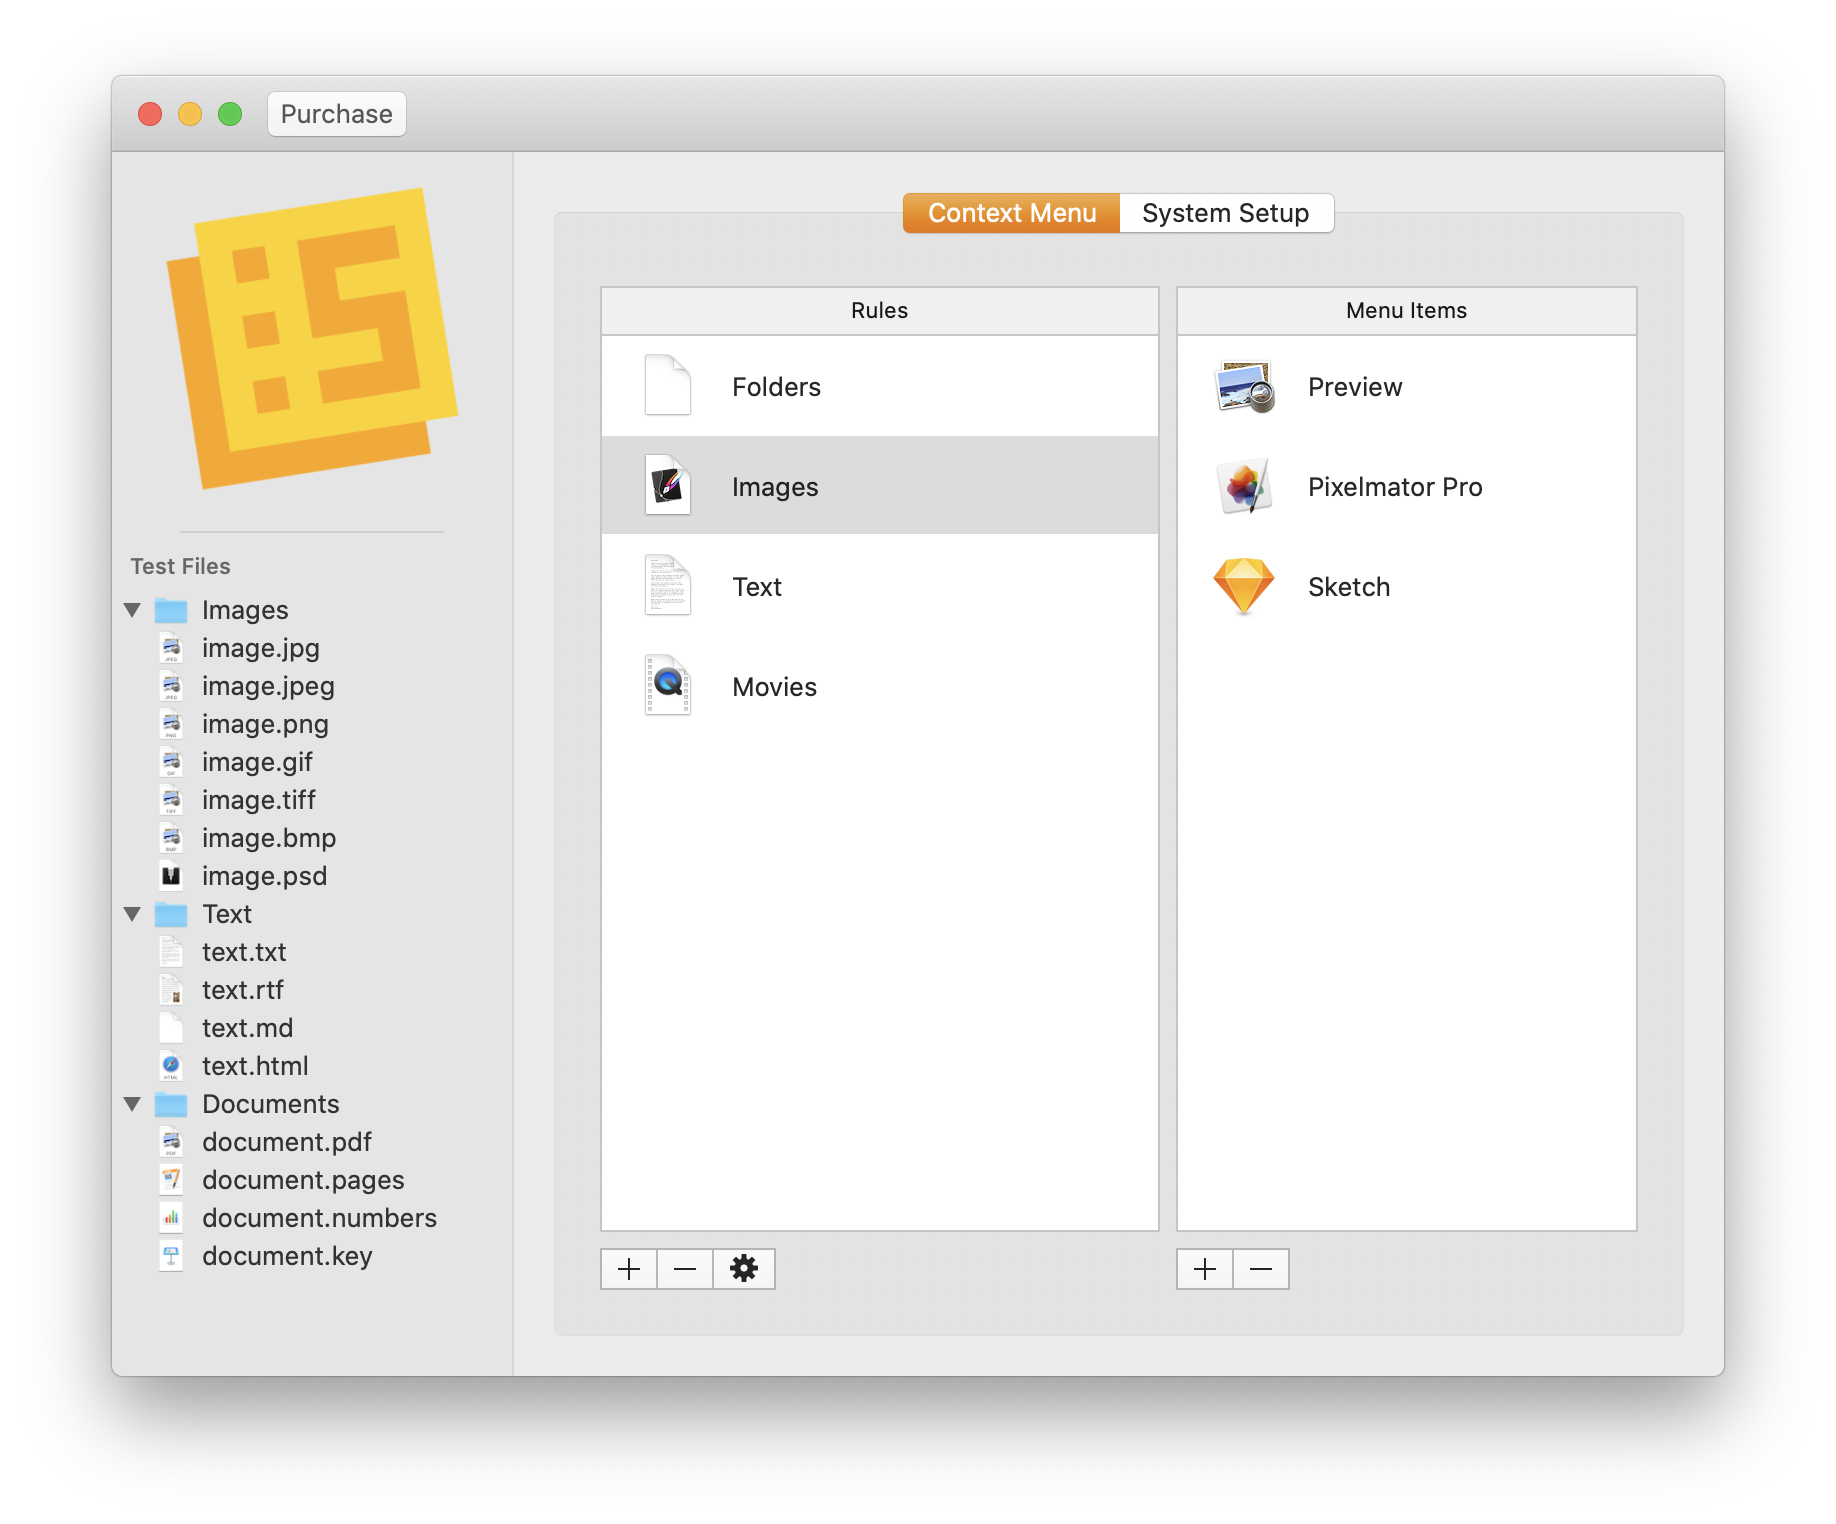Select image.jpeg in test files

point(268,686)
